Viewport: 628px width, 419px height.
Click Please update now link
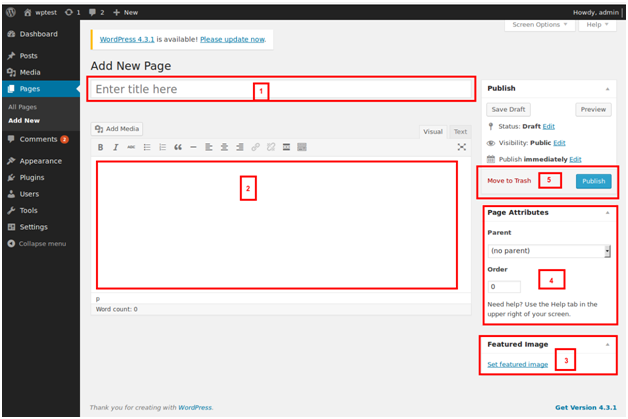[232, 39]
